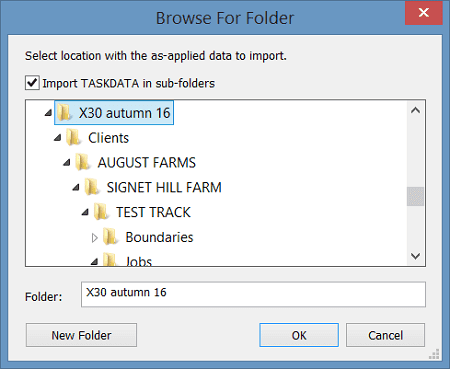Image resolution: width=450 pixels, height=369 pixels.
Task: Collapse the TEST TRACK tree node
Action: point(85,212)
